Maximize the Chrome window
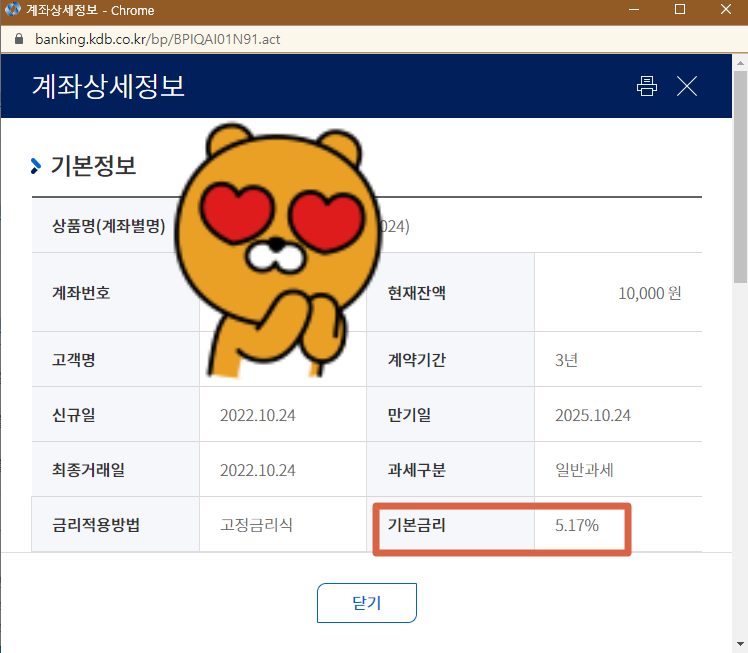The image size is (748, 653). pyautogui.click(x=680, y=10)
